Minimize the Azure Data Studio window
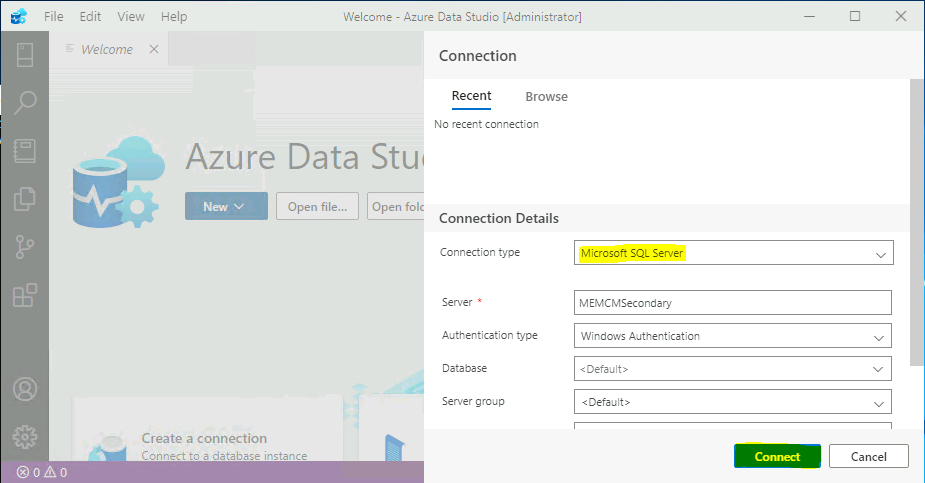The height and width of the screenshot is (483, 925). [809, 17]
